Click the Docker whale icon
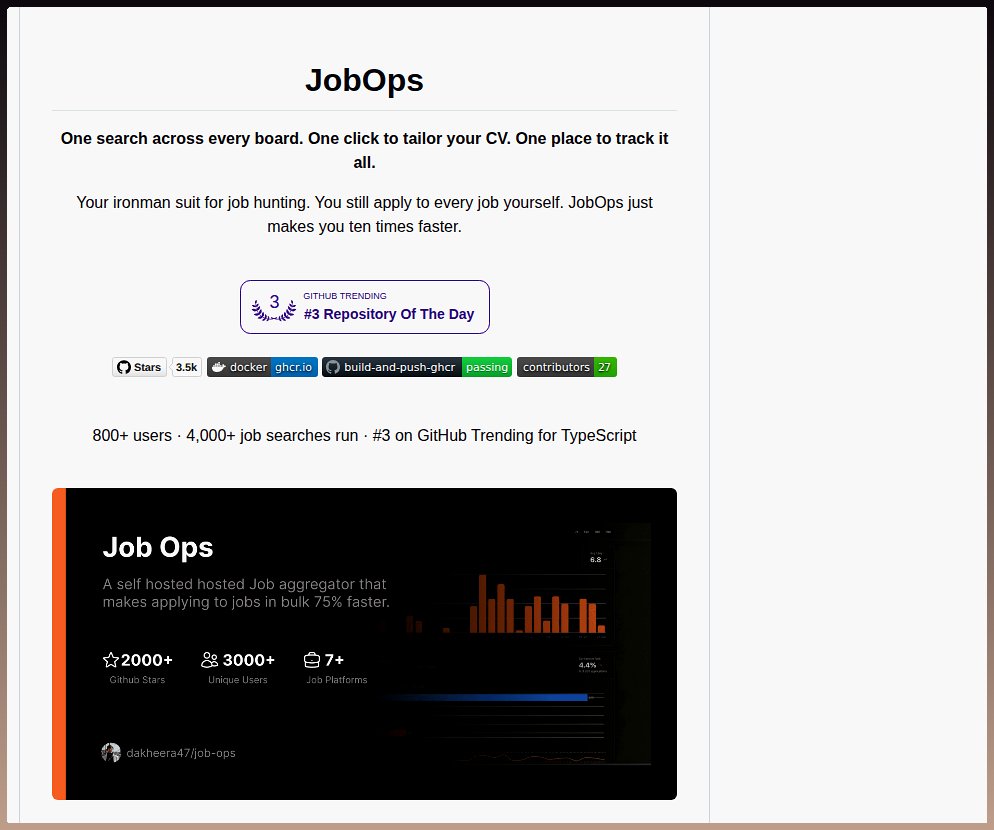The width and height of the screenshot is (994, 830). click(219, 367)
